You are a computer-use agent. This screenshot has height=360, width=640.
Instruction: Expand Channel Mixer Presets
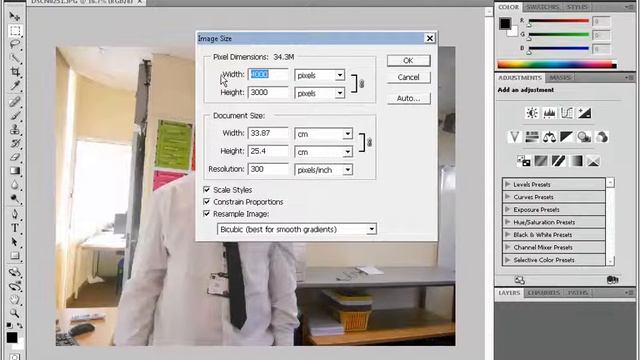coord(508,247)
